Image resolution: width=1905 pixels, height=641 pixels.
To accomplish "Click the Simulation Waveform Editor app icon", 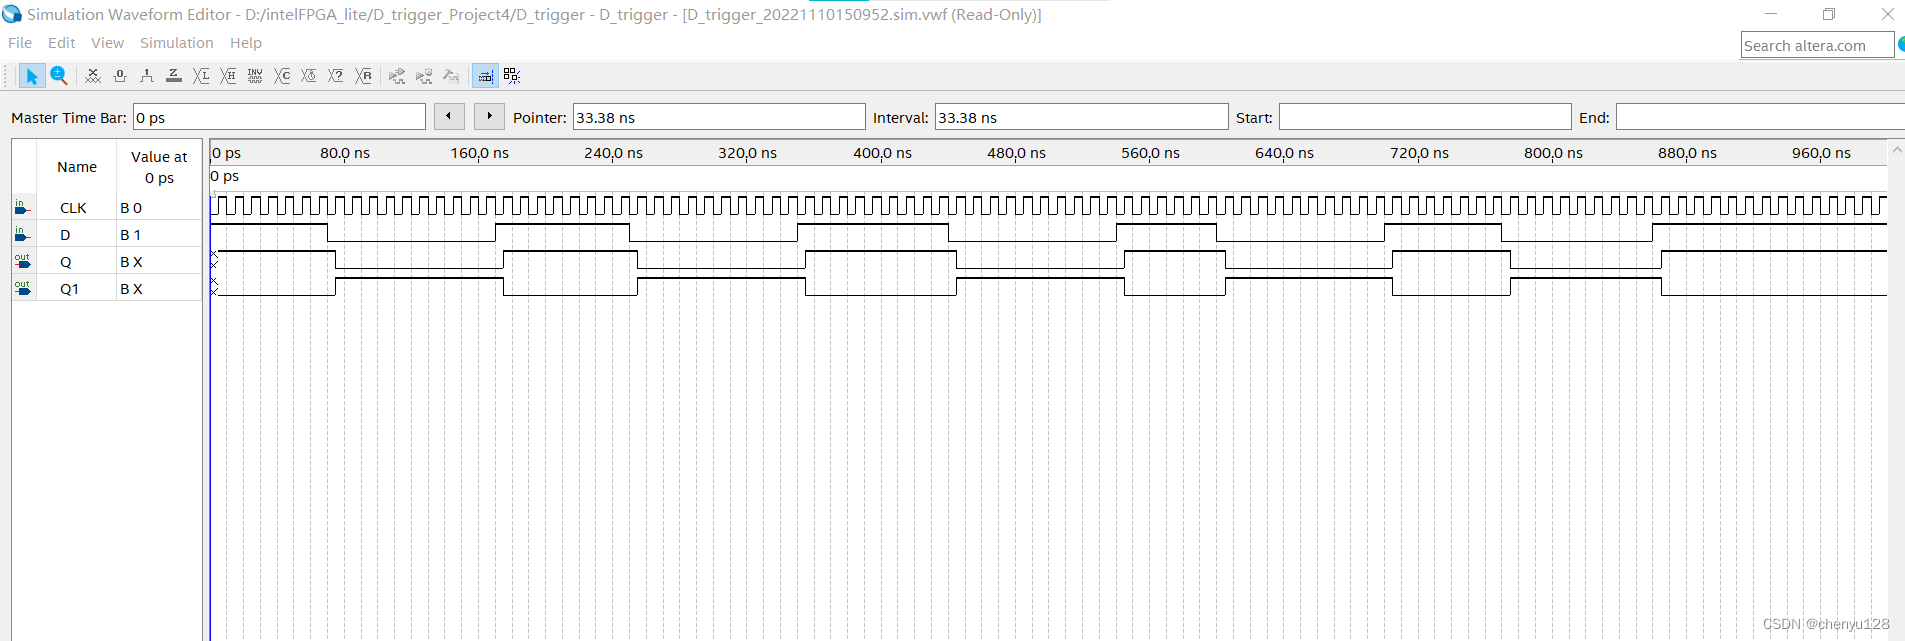I will pyautogui.click(x=12, y=14).
